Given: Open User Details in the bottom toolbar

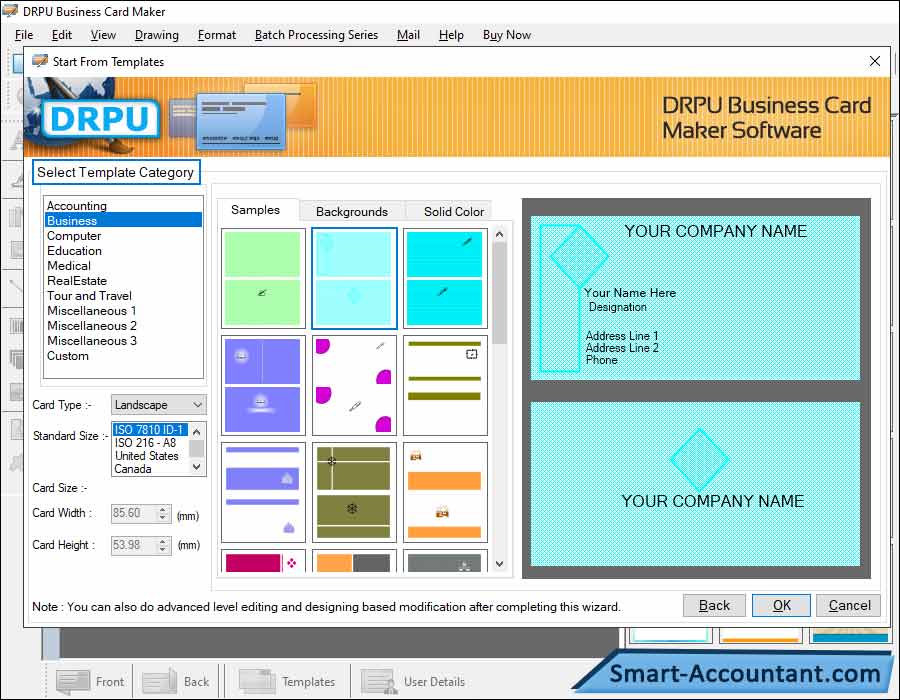Looking at the screenshot, I should (413, 682).
